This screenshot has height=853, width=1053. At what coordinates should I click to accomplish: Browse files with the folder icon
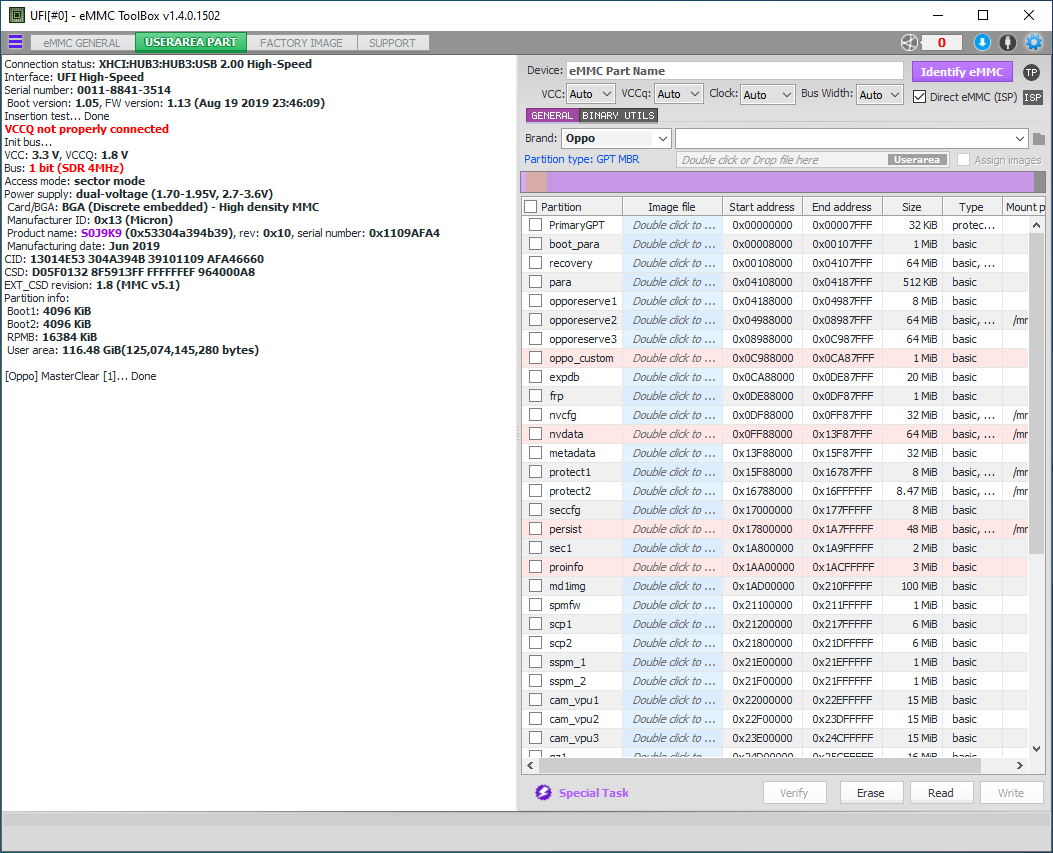tap(1038, 139)
